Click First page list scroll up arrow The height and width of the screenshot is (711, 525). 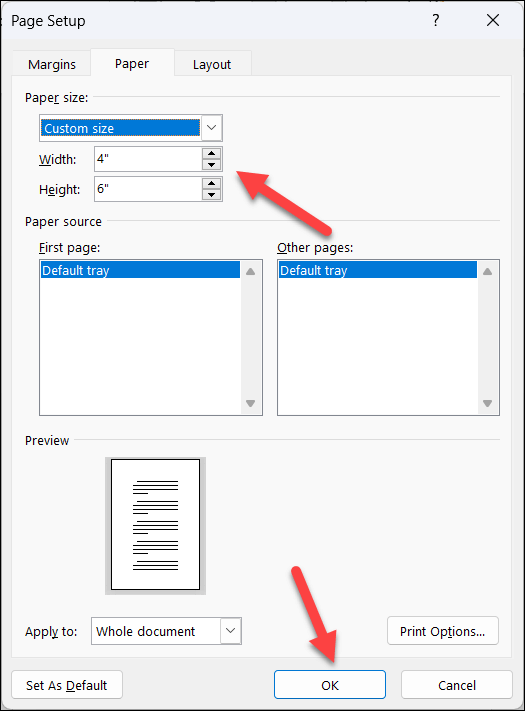(250, 271)
